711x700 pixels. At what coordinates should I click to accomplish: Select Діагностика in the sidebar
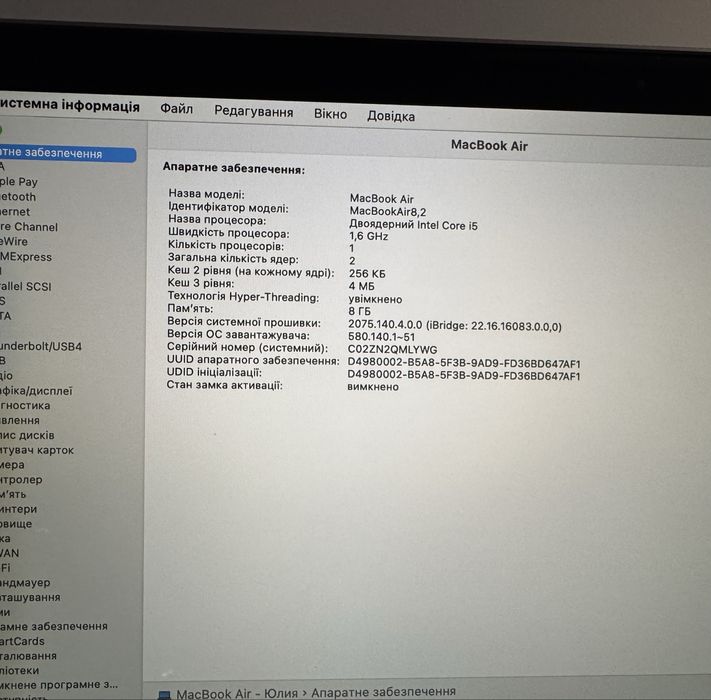25,405
